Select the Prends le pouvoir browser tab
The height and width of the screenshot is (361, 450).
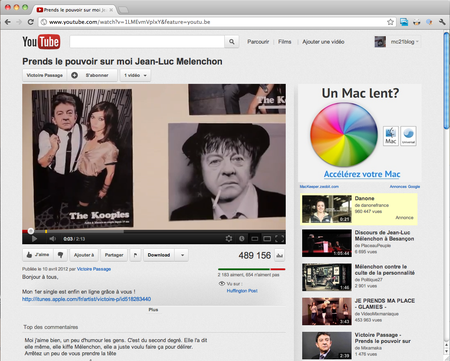click(x=75, y=10)
